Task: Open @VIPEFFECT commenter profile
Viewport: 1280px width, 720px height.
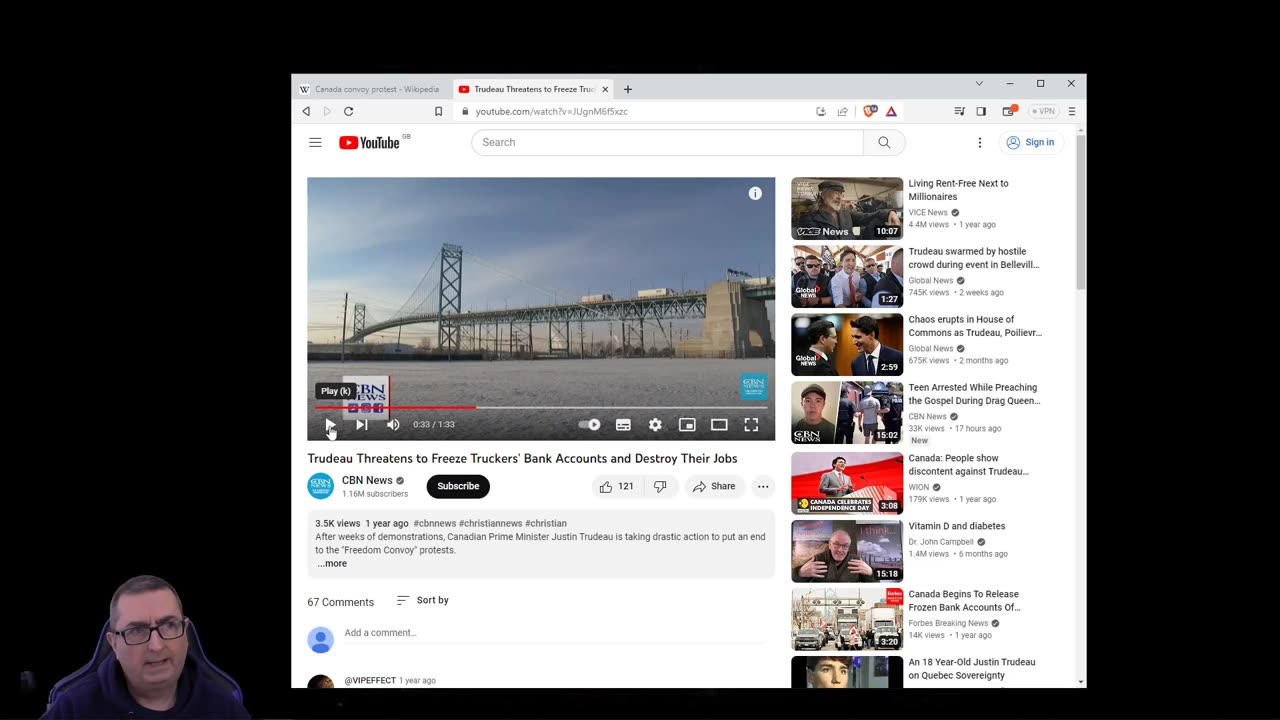Action: pyautogui.click(x=370, y=681)
